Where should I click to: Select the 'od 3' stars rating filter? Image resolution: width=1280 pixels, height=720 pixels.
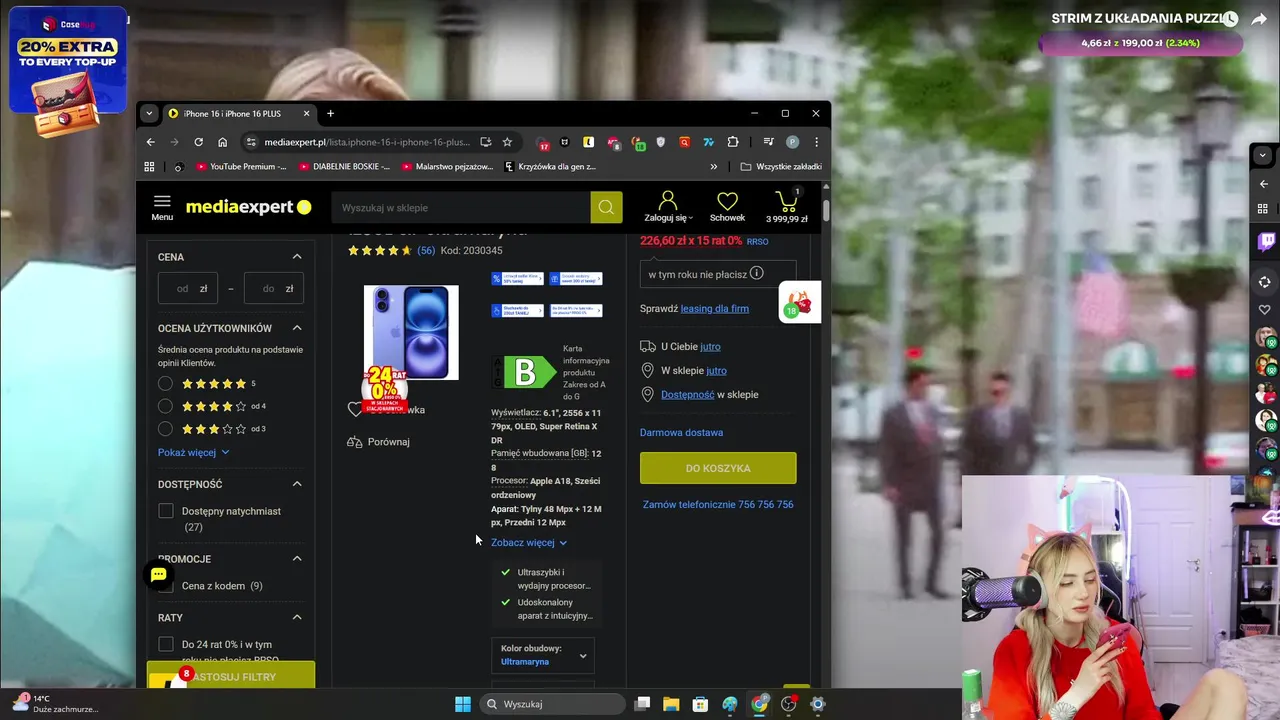click(166, 429)
